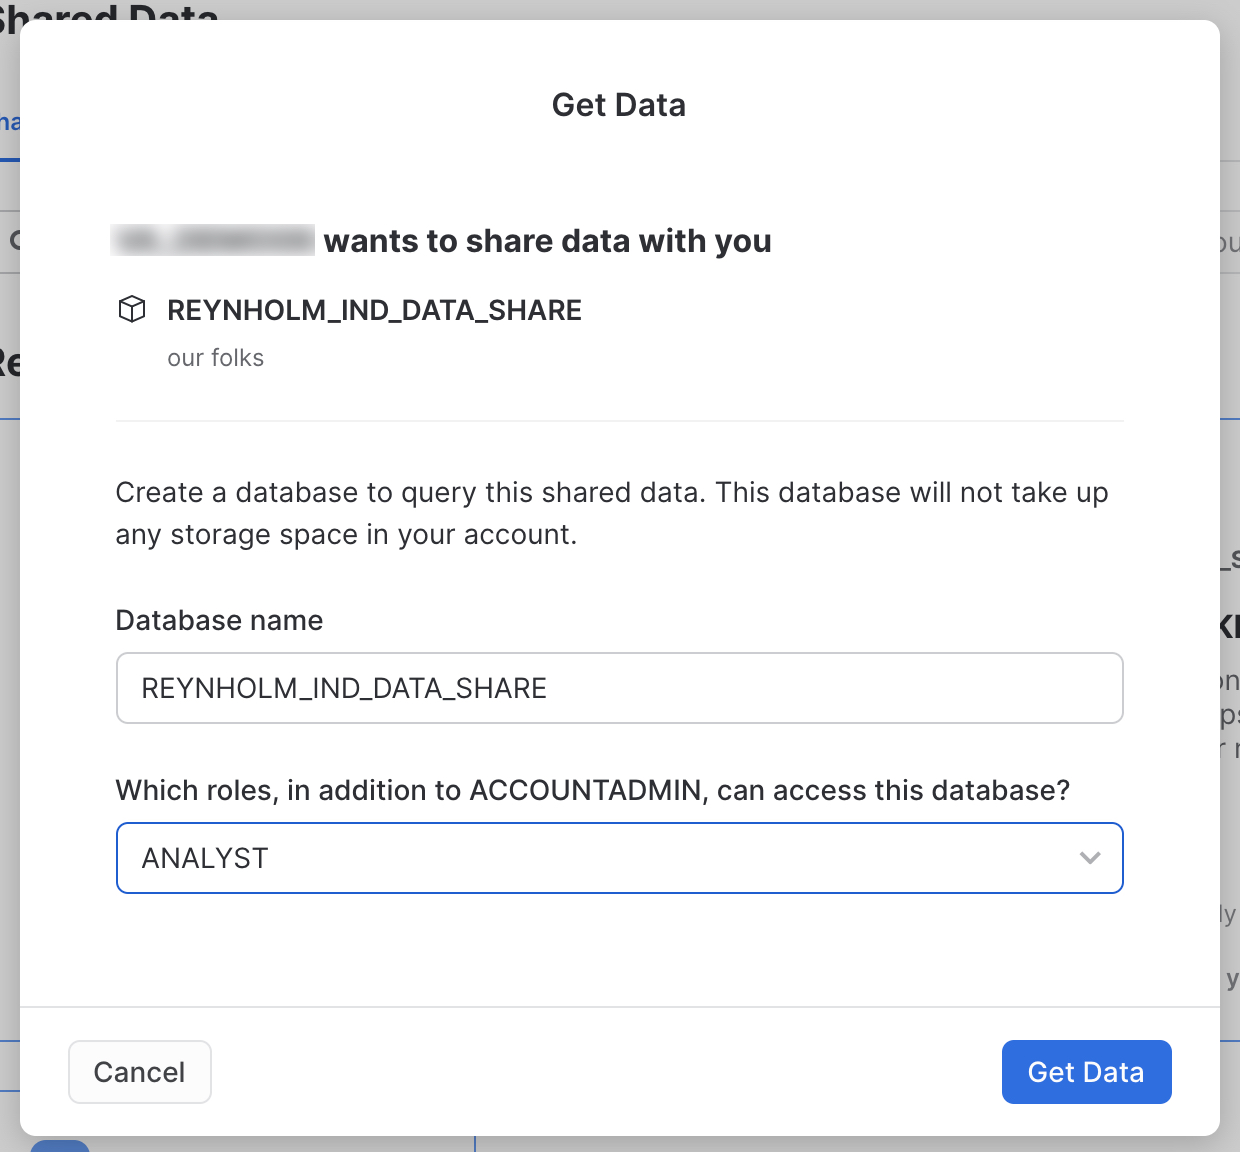Click the divider line below 'our folks'

(619, 421)
